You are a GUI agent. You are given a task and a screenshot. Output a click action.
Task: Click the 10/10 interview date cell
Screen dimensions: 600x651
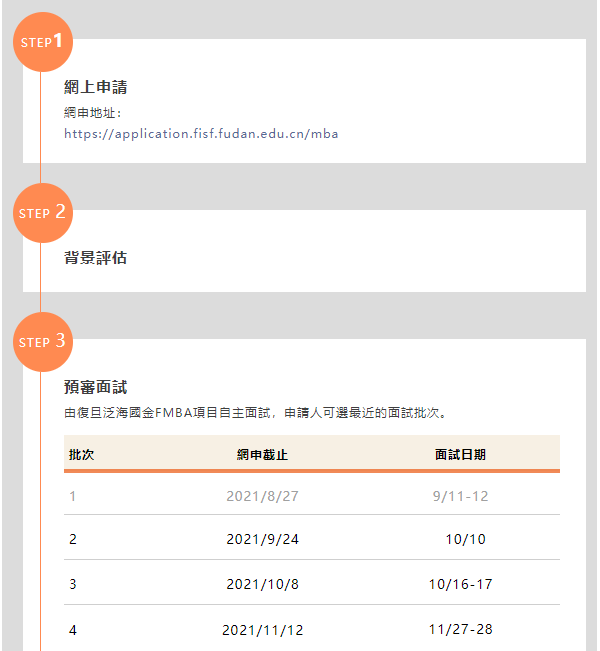click(x=465, y=540)
